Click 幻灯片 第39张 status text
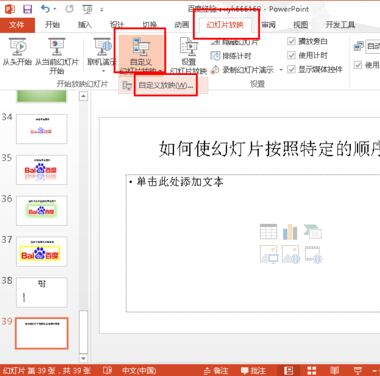The height and width of the screenshot is (376, 380). pos(47,371)
